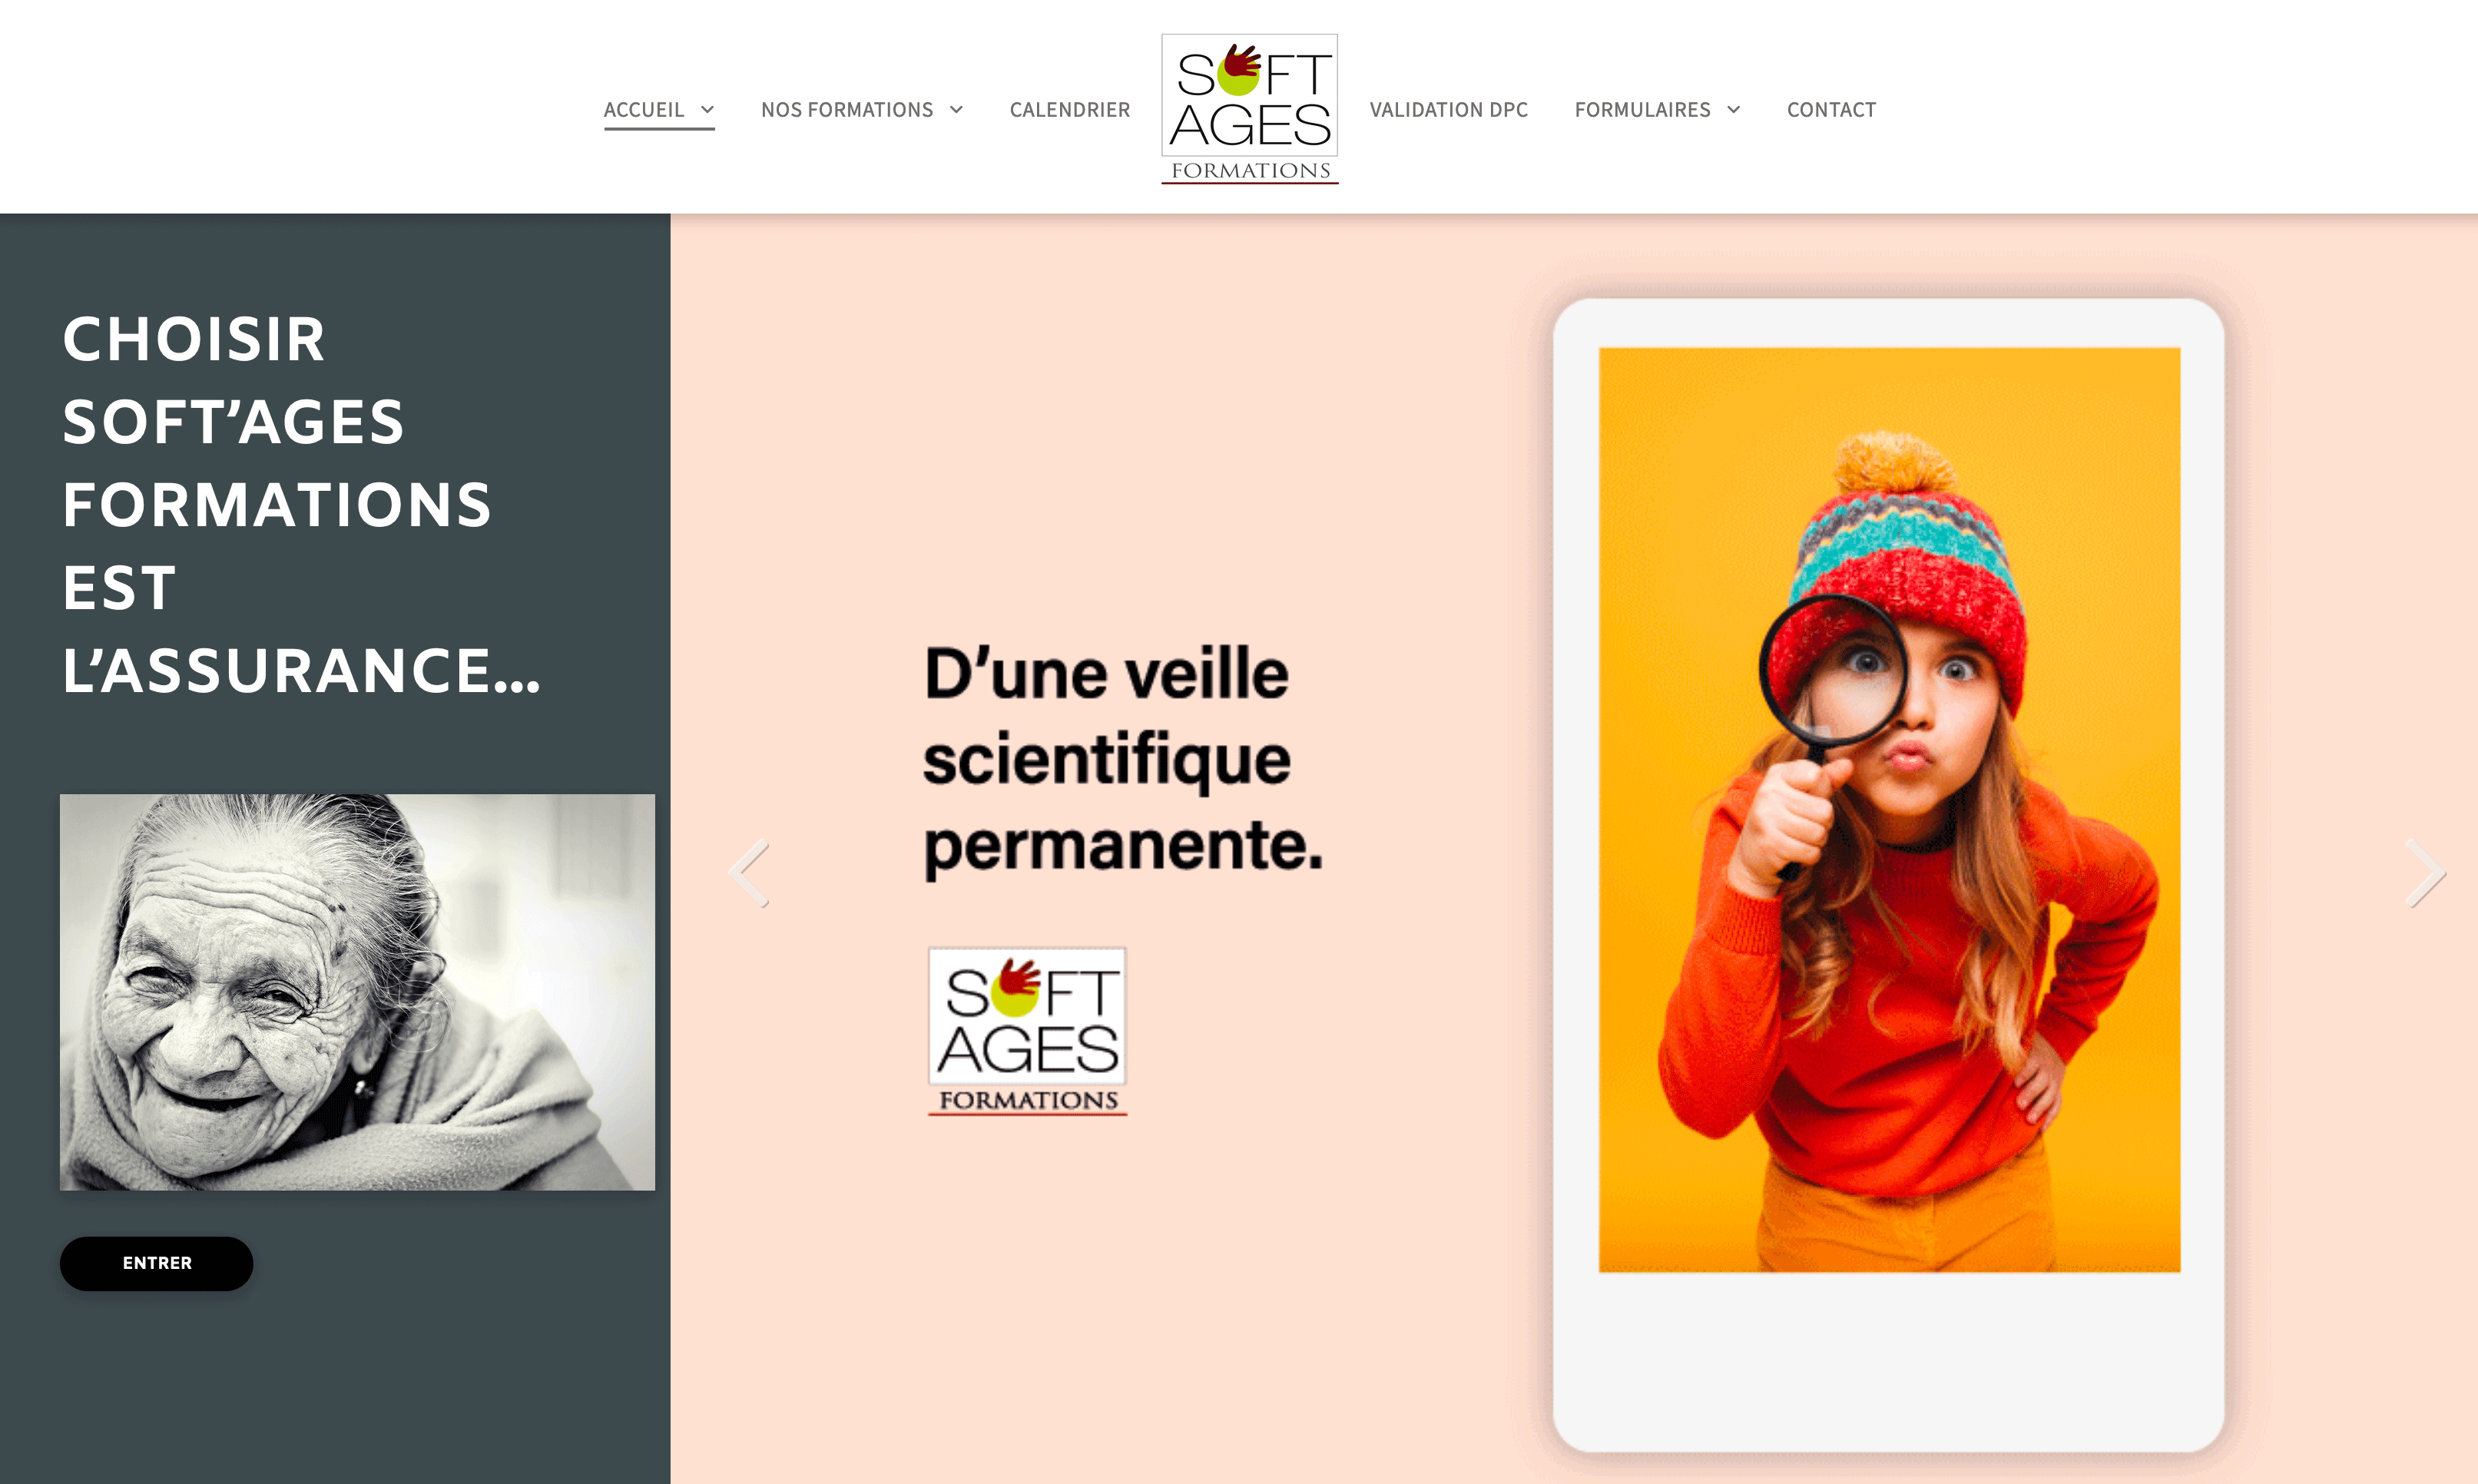Go to the Calendrier page
Image resolution: width=2478 pixels, height=1484 pixels.
(x=1070, y=110)
